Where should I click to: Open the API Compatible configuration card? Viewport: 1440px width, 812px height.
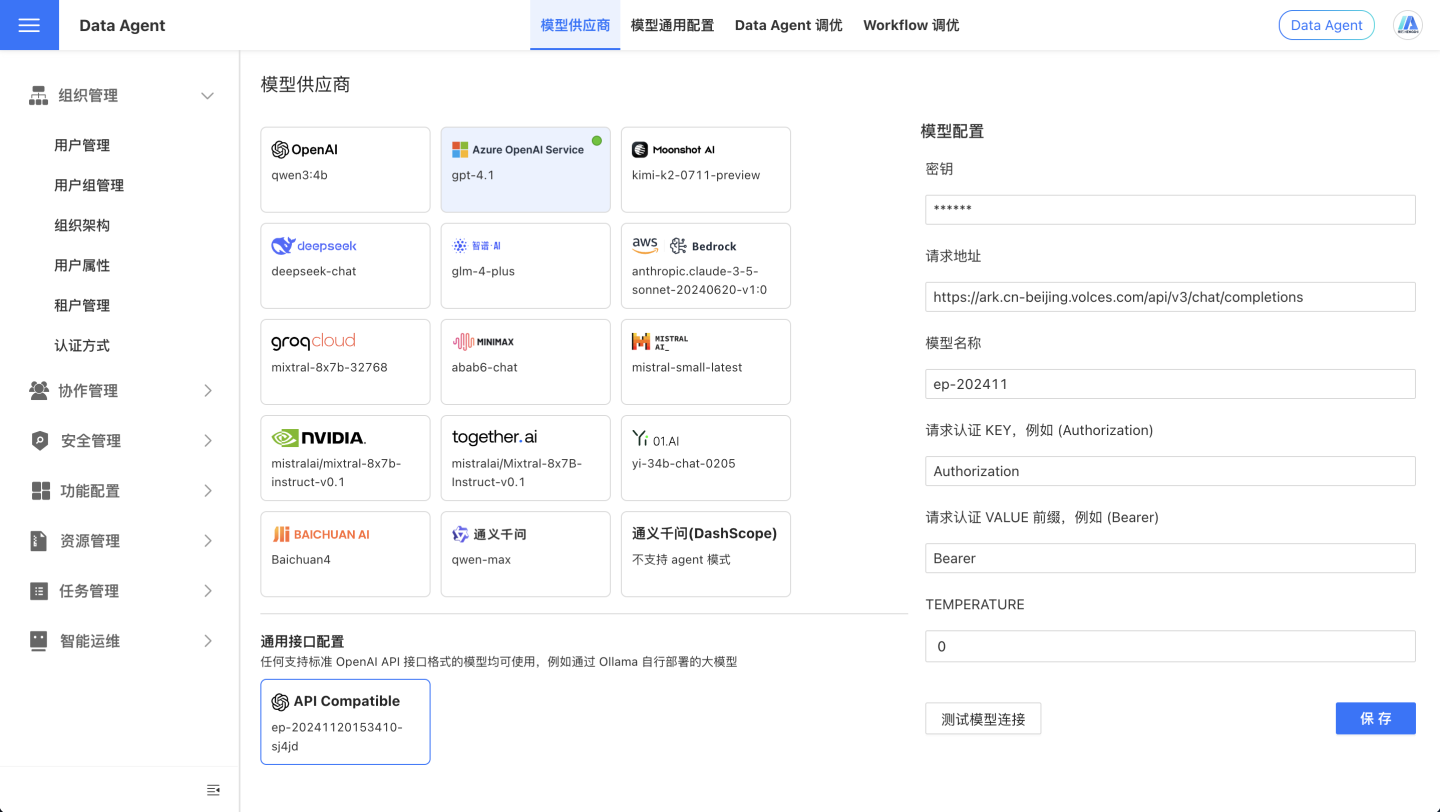click(x=345, y=721)
